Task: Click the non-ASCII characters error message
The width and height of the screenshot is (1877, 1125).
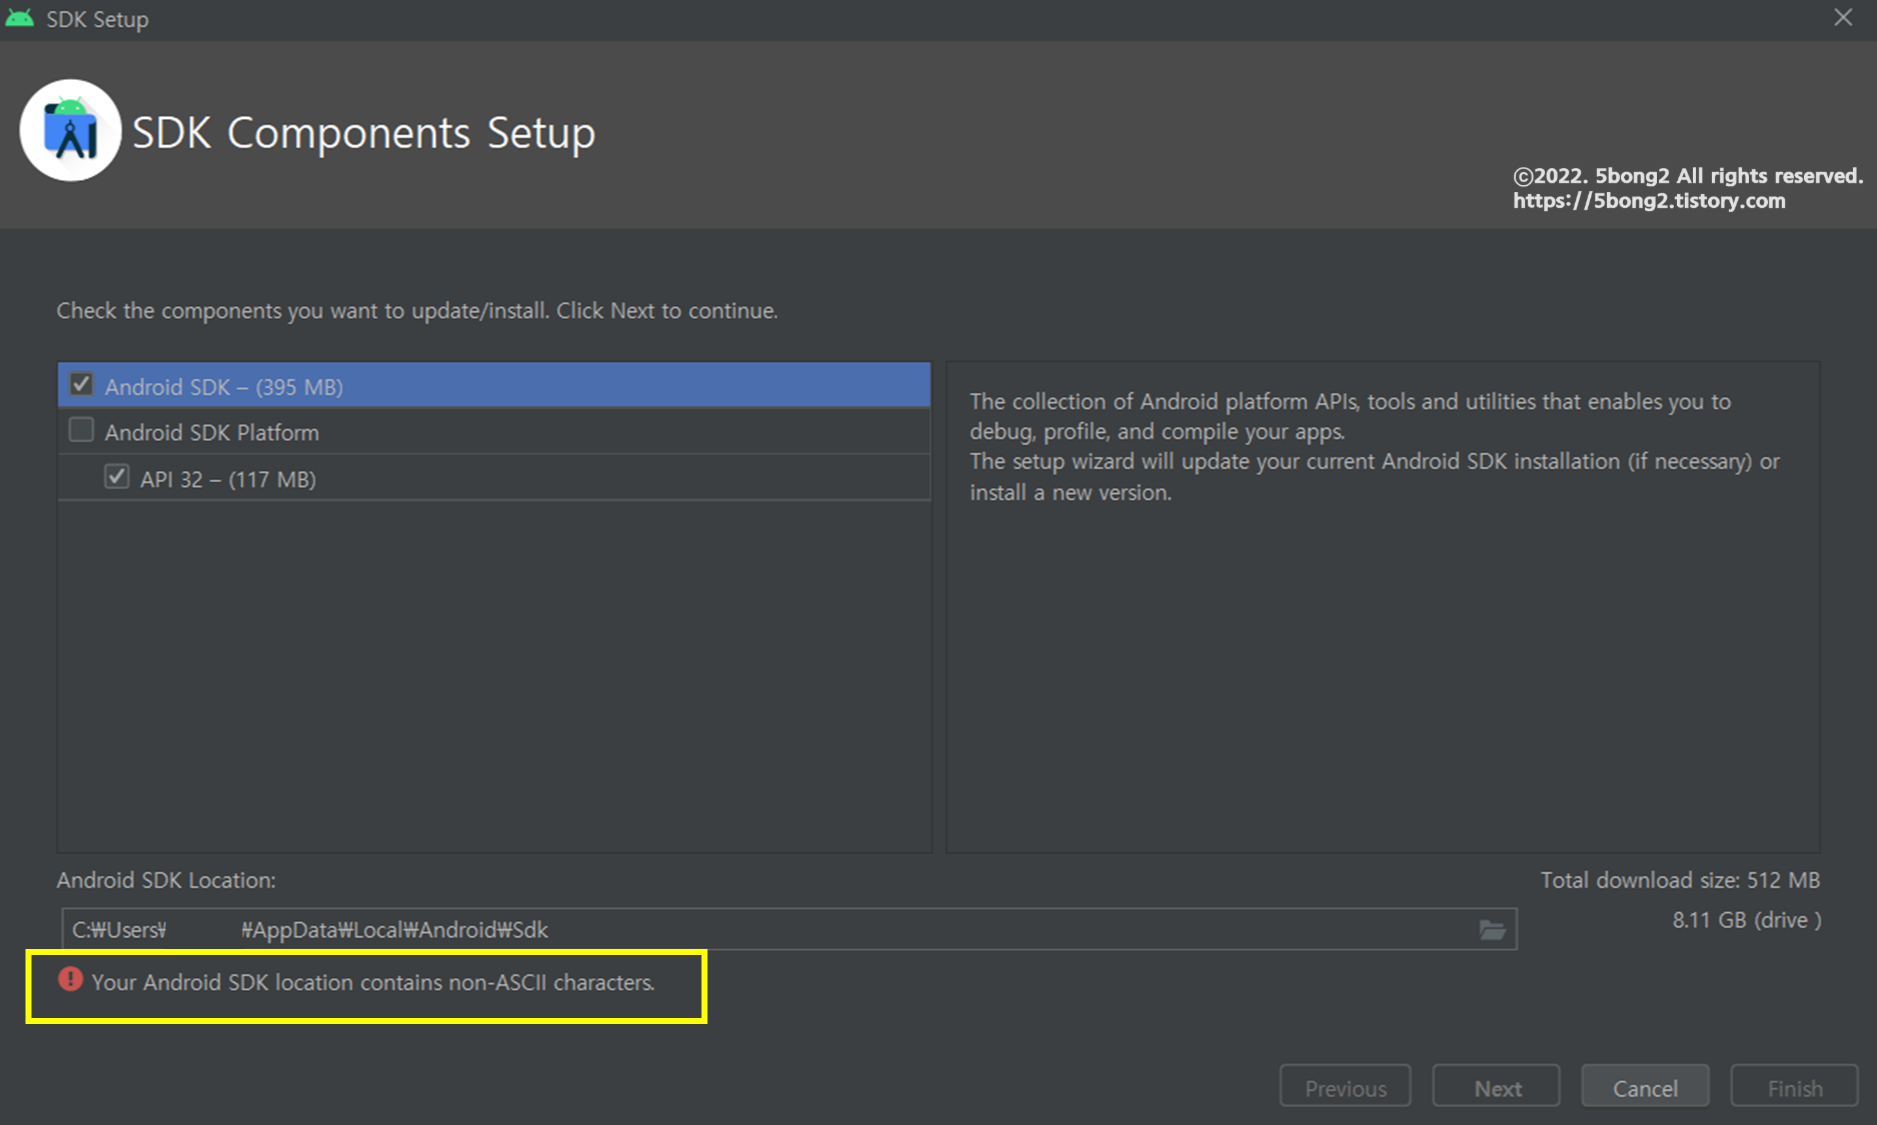Action: [373, 982]
